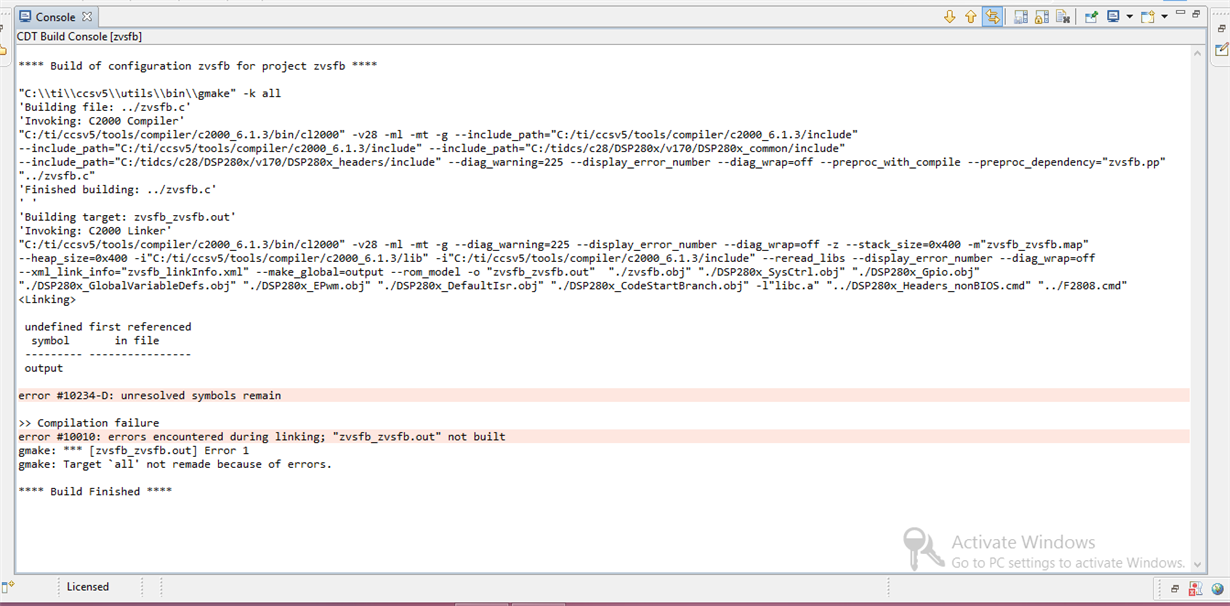Screen dimensions: 1230x606
Task: Click the Display Selected Console monitor icon
Action: tap(1113, 17)
